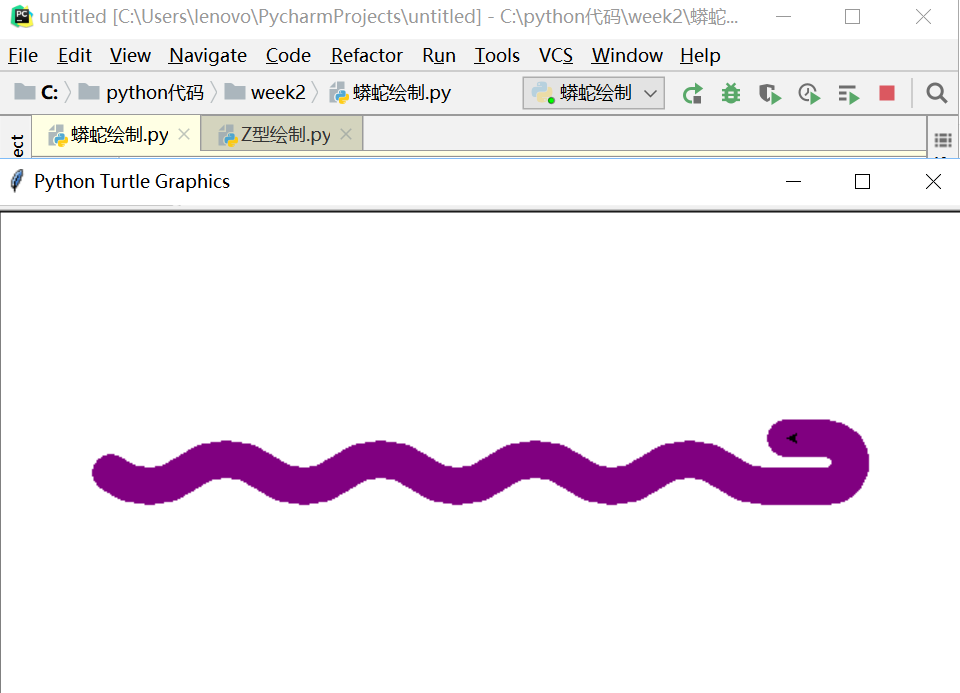Run with coverage shield icon

point(770,94)
